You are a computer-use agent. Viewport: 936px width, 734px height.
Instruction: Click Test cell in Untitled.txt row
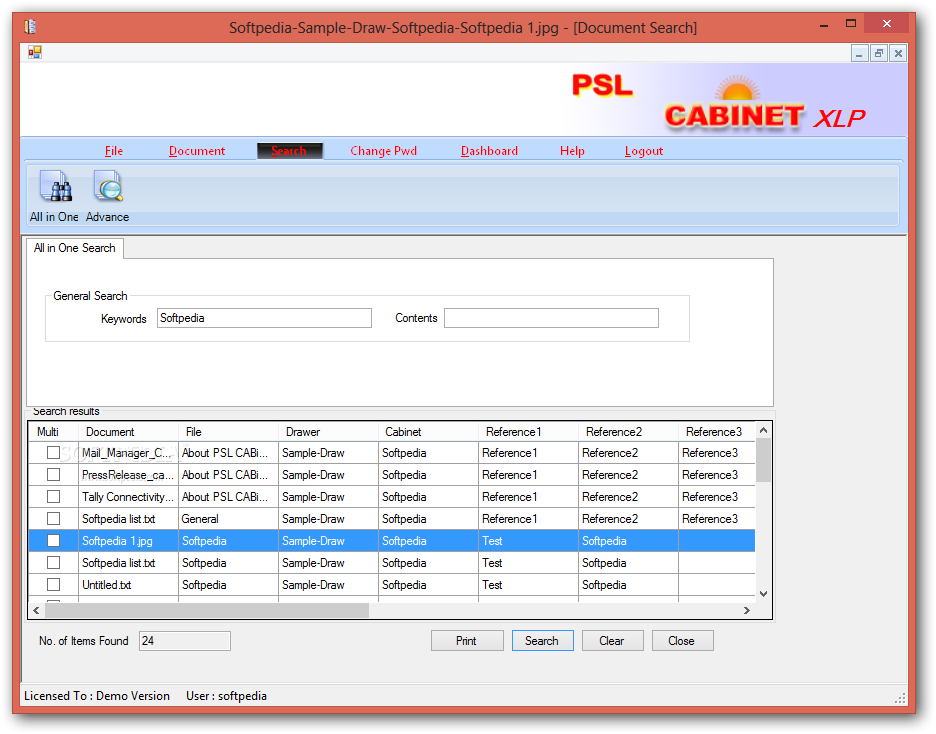click(x=528, y=585)
